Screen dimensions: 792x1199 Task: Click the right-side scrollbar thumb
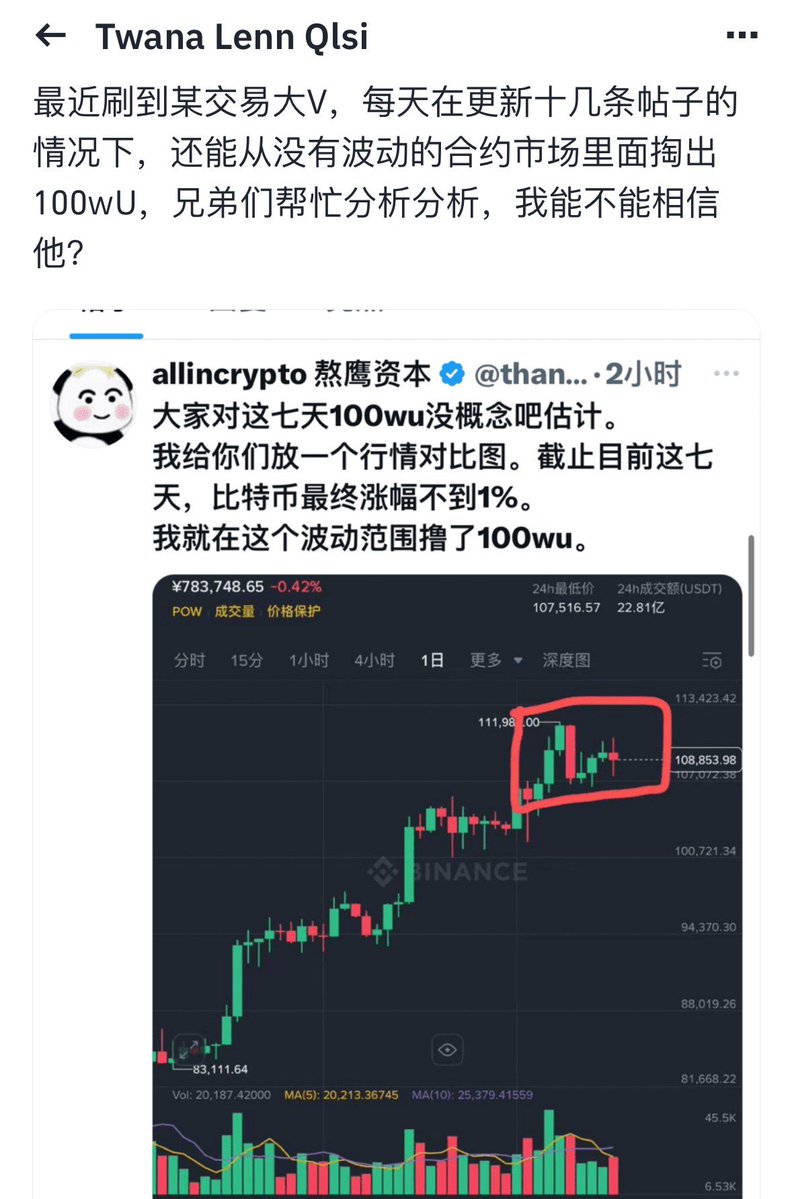[x=751, y=596]
